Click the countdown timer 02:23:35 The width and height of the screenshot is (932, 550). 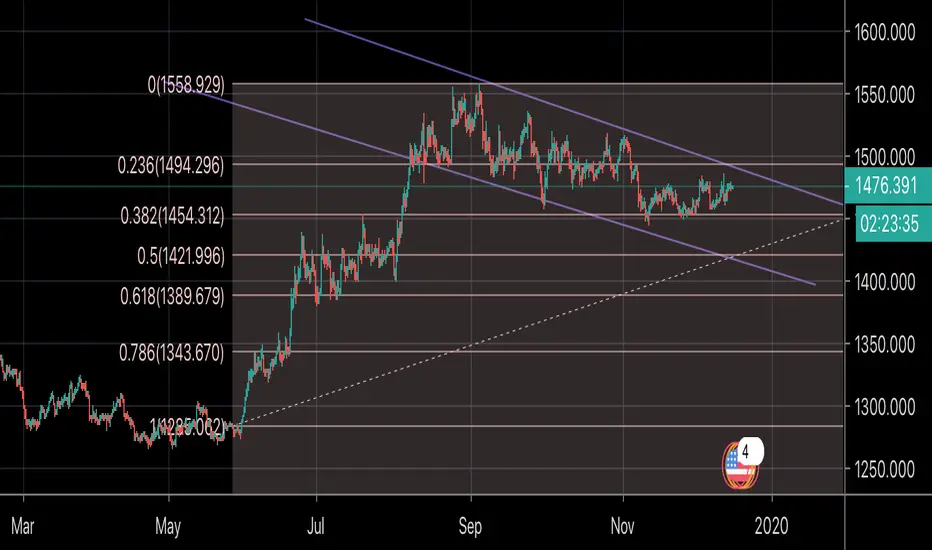tap(893, 224)
